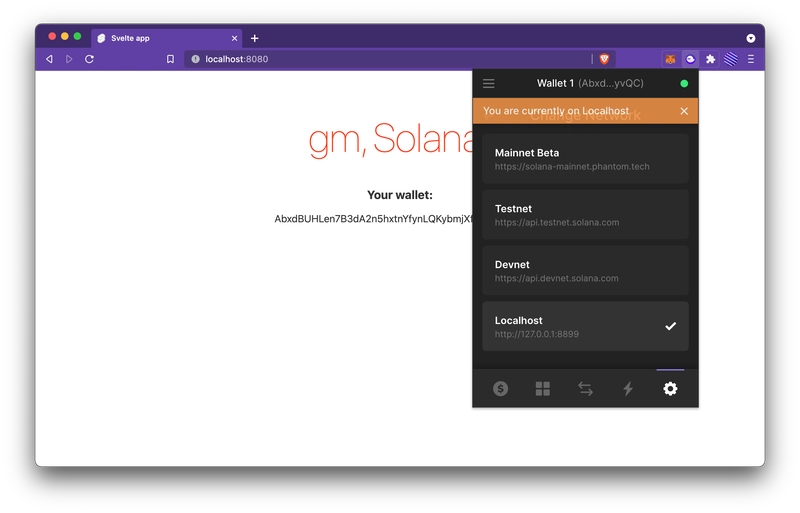800x513 pixels.
Task: Go to the swap arrows tab
Action: point(585,389)
